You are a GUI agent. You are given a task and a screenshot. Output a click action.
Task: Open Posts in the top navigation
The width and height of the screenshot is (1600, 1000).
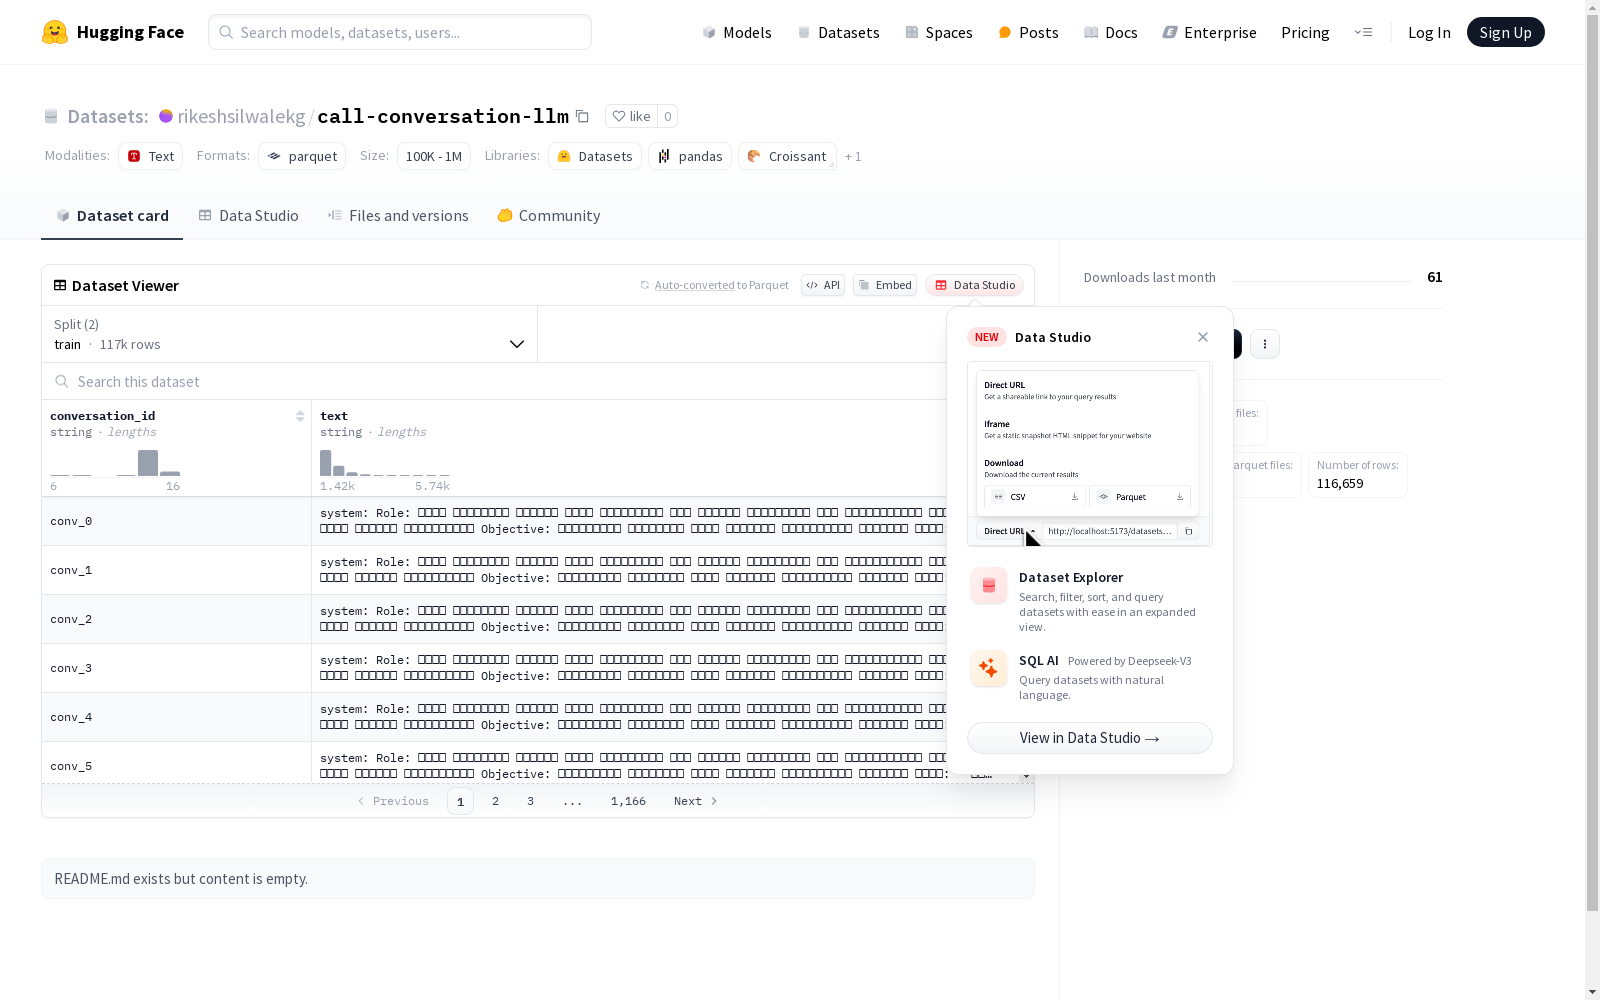point(1028,32)
